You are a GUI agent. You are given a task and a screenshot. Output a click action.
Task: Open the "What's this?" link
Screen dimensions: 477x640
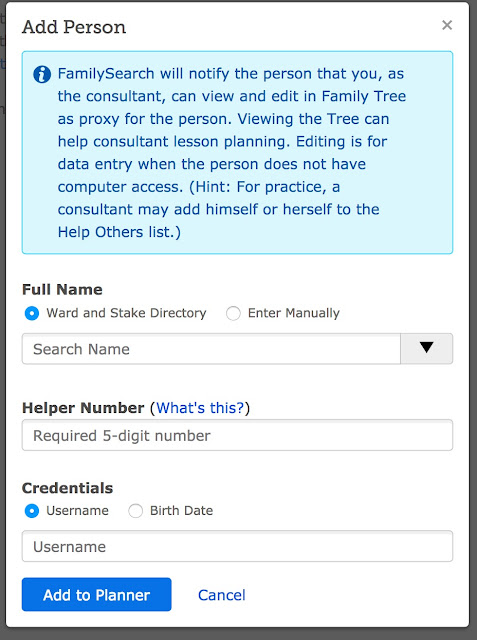pyautogui.click(x=200, y=408)
